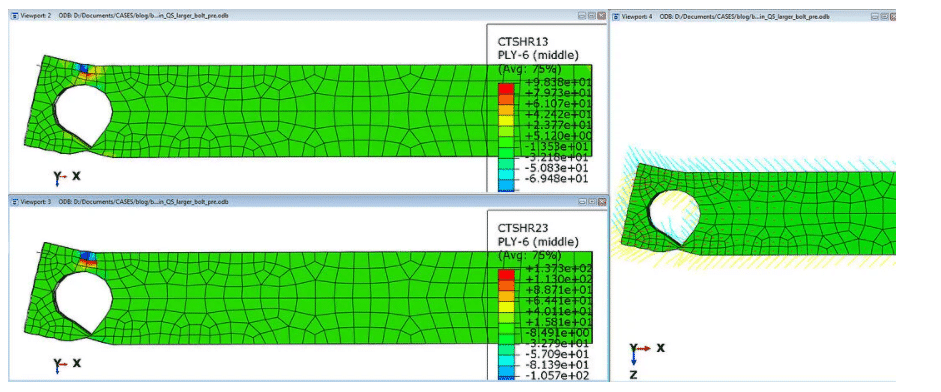This screenshot has width=941, height=392.
Task: Click the Viewport 4 window icon
Action: pyautogui.click(x=616, y=17)
